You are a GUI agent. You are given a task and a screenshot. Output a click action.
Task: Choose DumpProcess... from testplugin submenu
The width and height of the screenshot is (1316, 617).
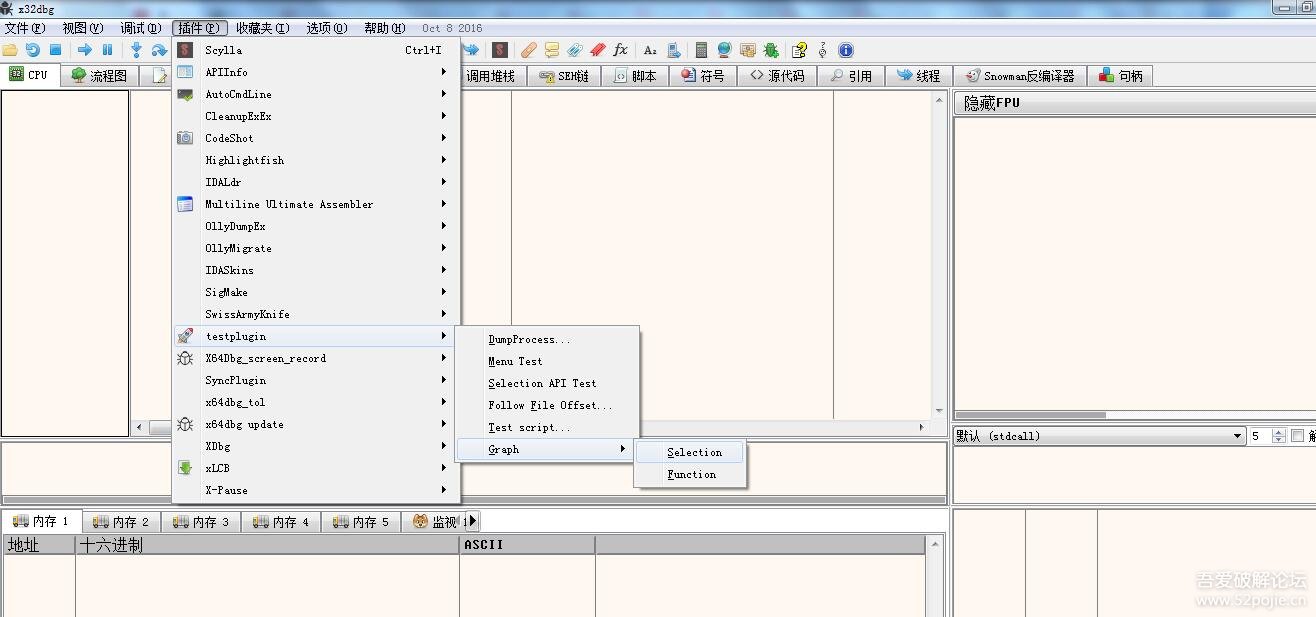click(547, 339)
